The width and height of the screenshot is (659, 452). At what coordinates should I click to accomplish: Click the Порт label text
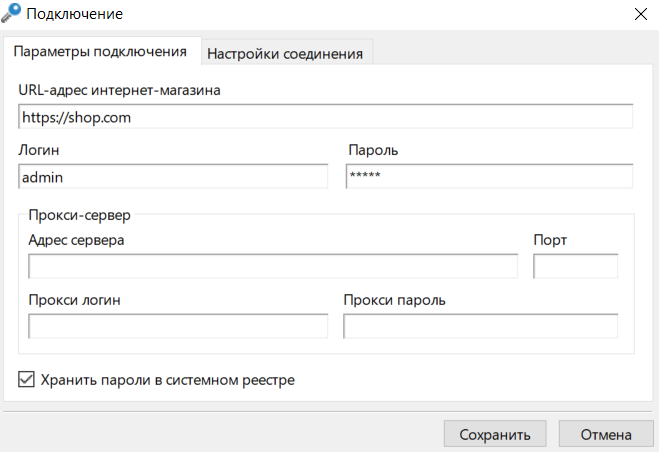550,240
